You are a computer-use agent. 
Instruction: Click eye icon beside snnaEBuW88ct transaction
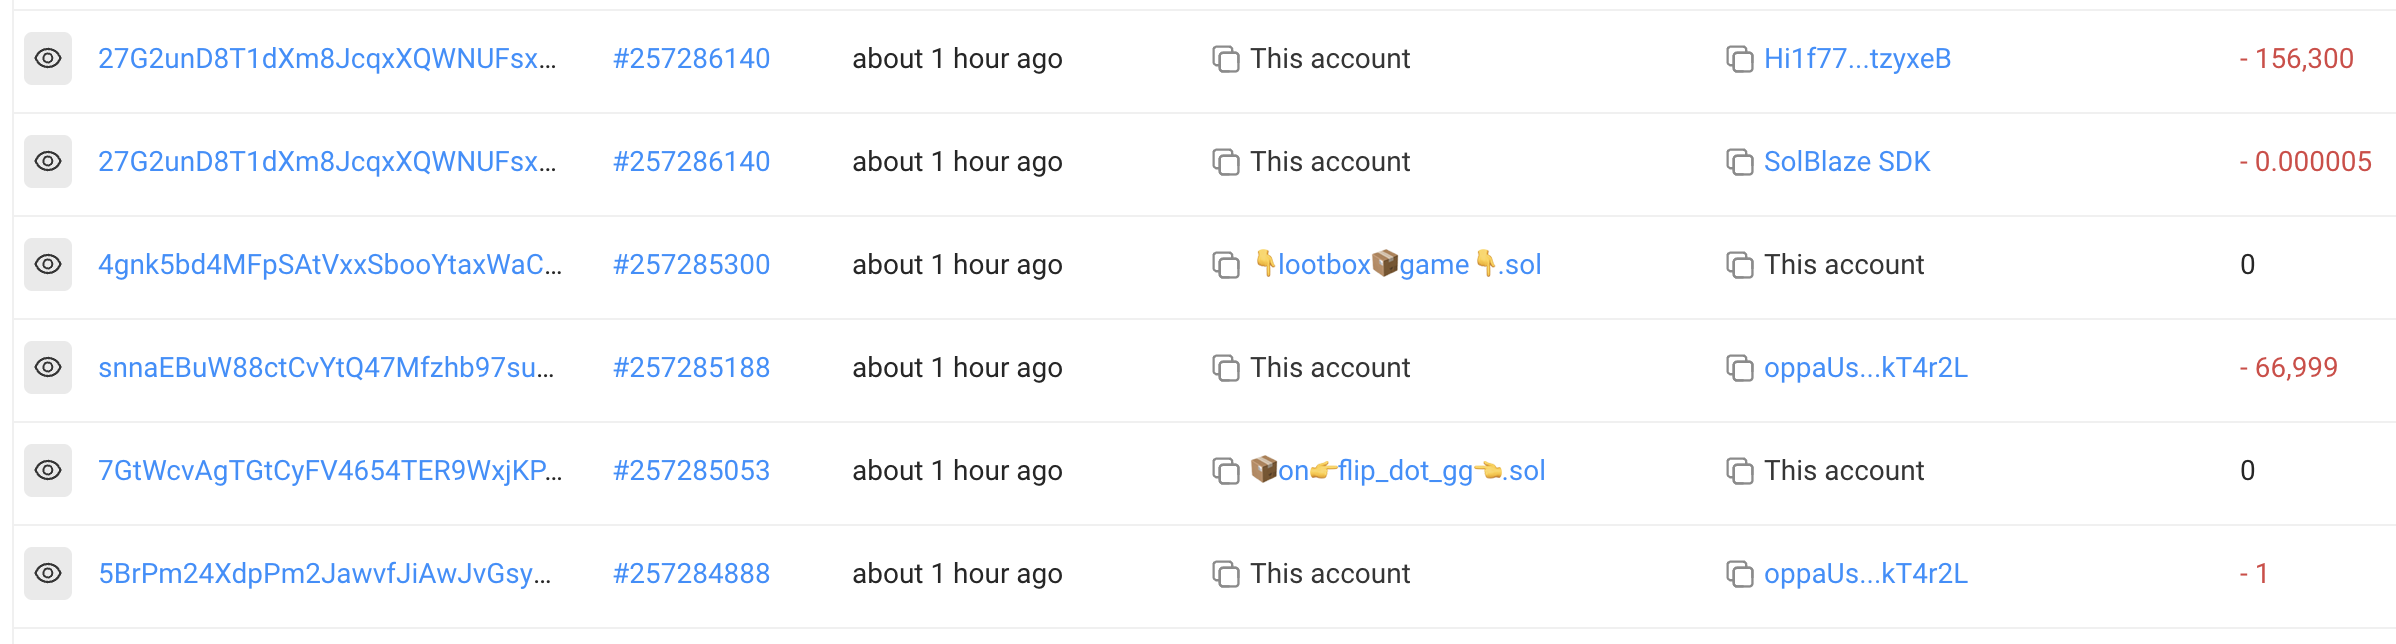[48, 368]
